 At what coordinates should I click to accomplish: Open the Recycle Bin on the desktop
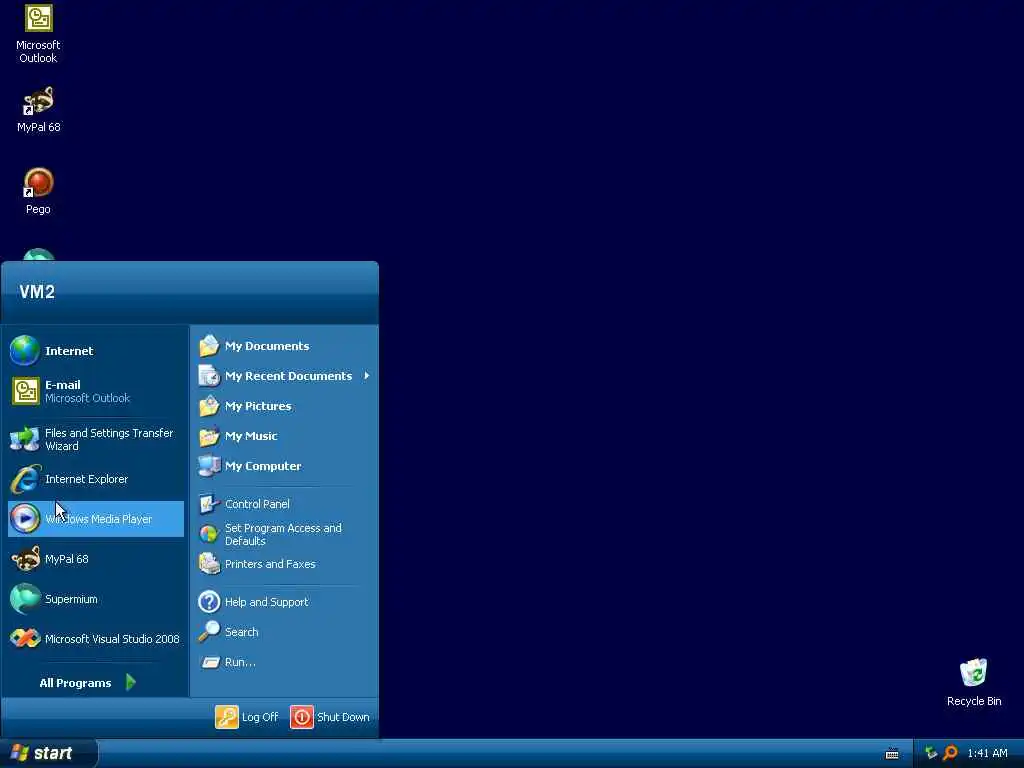coord(974,682)
